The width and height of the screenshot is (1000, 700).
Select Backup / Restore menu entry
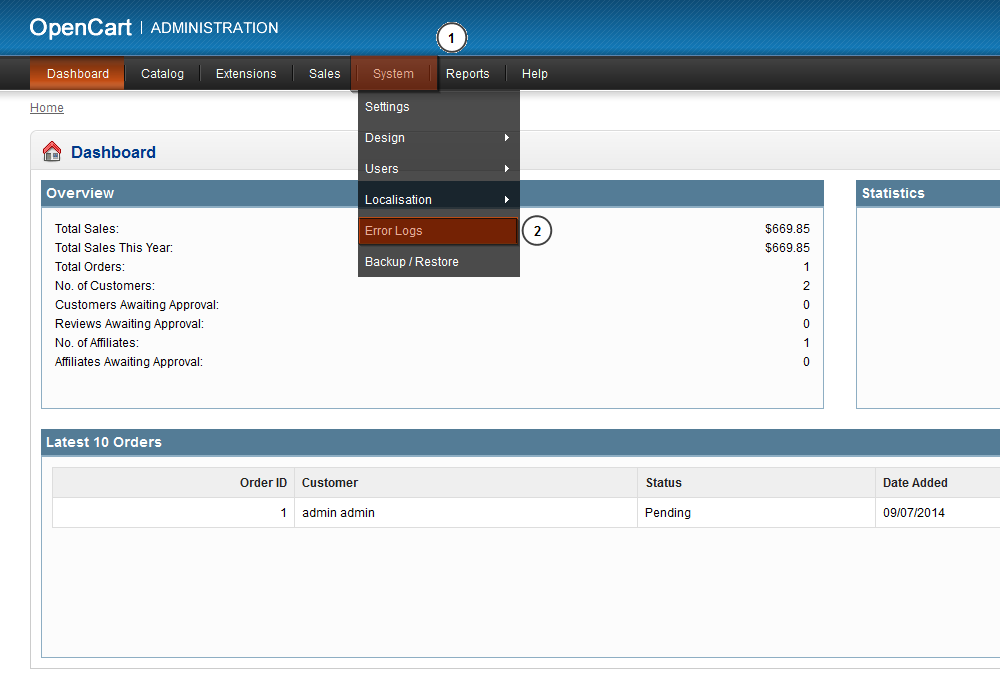(439, 261)
